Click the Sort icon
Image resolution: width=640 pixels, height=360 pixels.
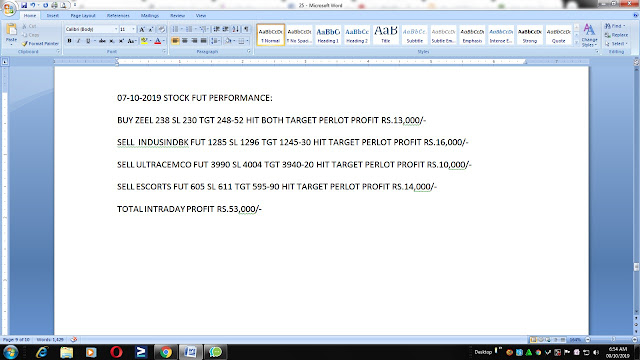236,29
